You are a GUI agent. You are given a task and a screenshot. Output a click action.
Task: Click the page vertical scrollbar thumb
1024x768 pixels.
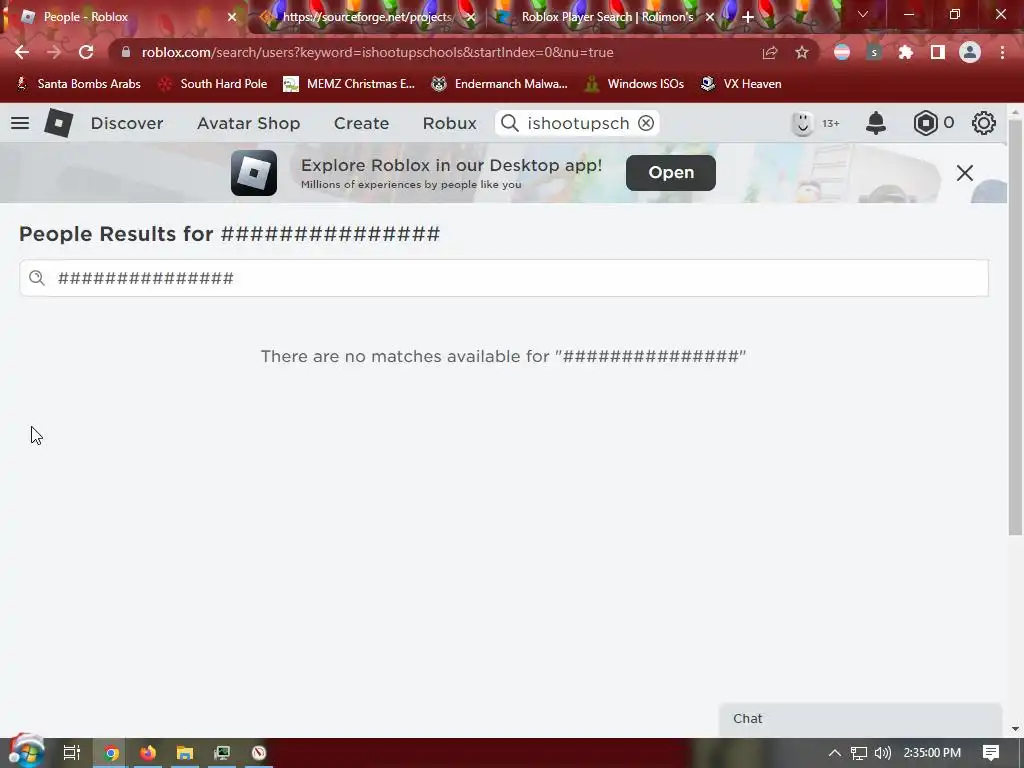[1015, 327]
